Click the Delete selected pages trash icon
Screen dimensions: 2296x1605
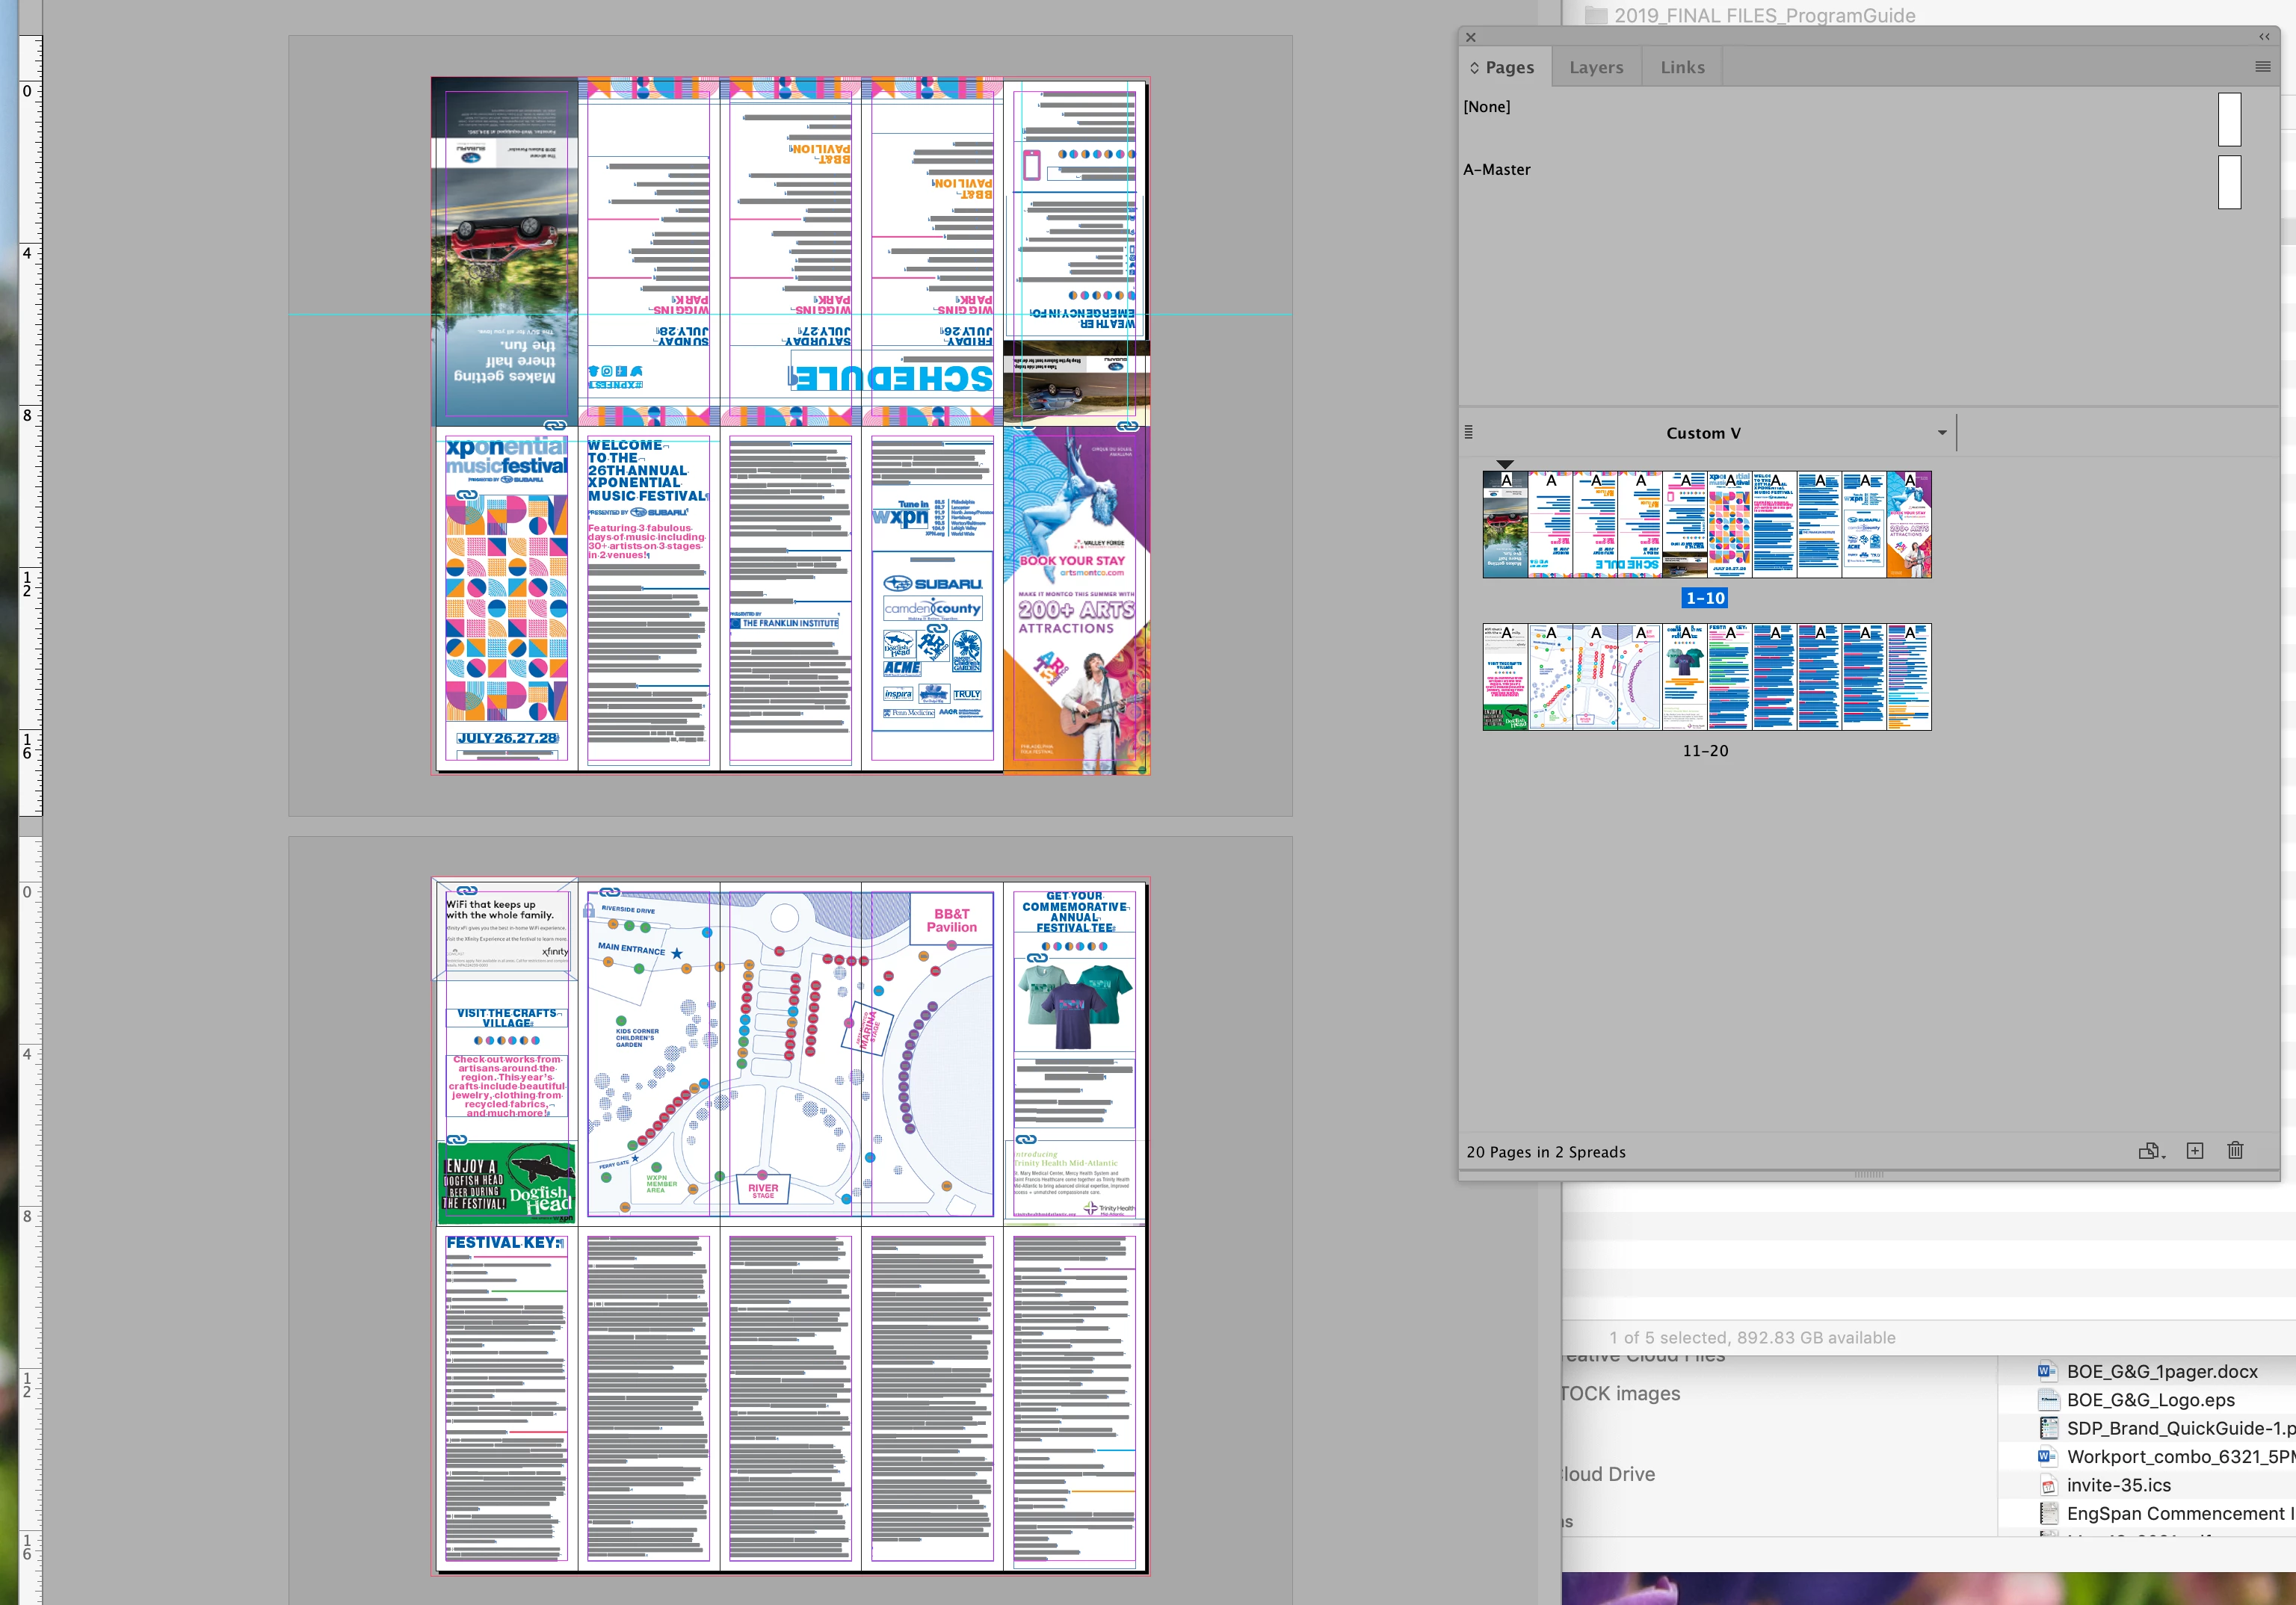point(2235,1151)
